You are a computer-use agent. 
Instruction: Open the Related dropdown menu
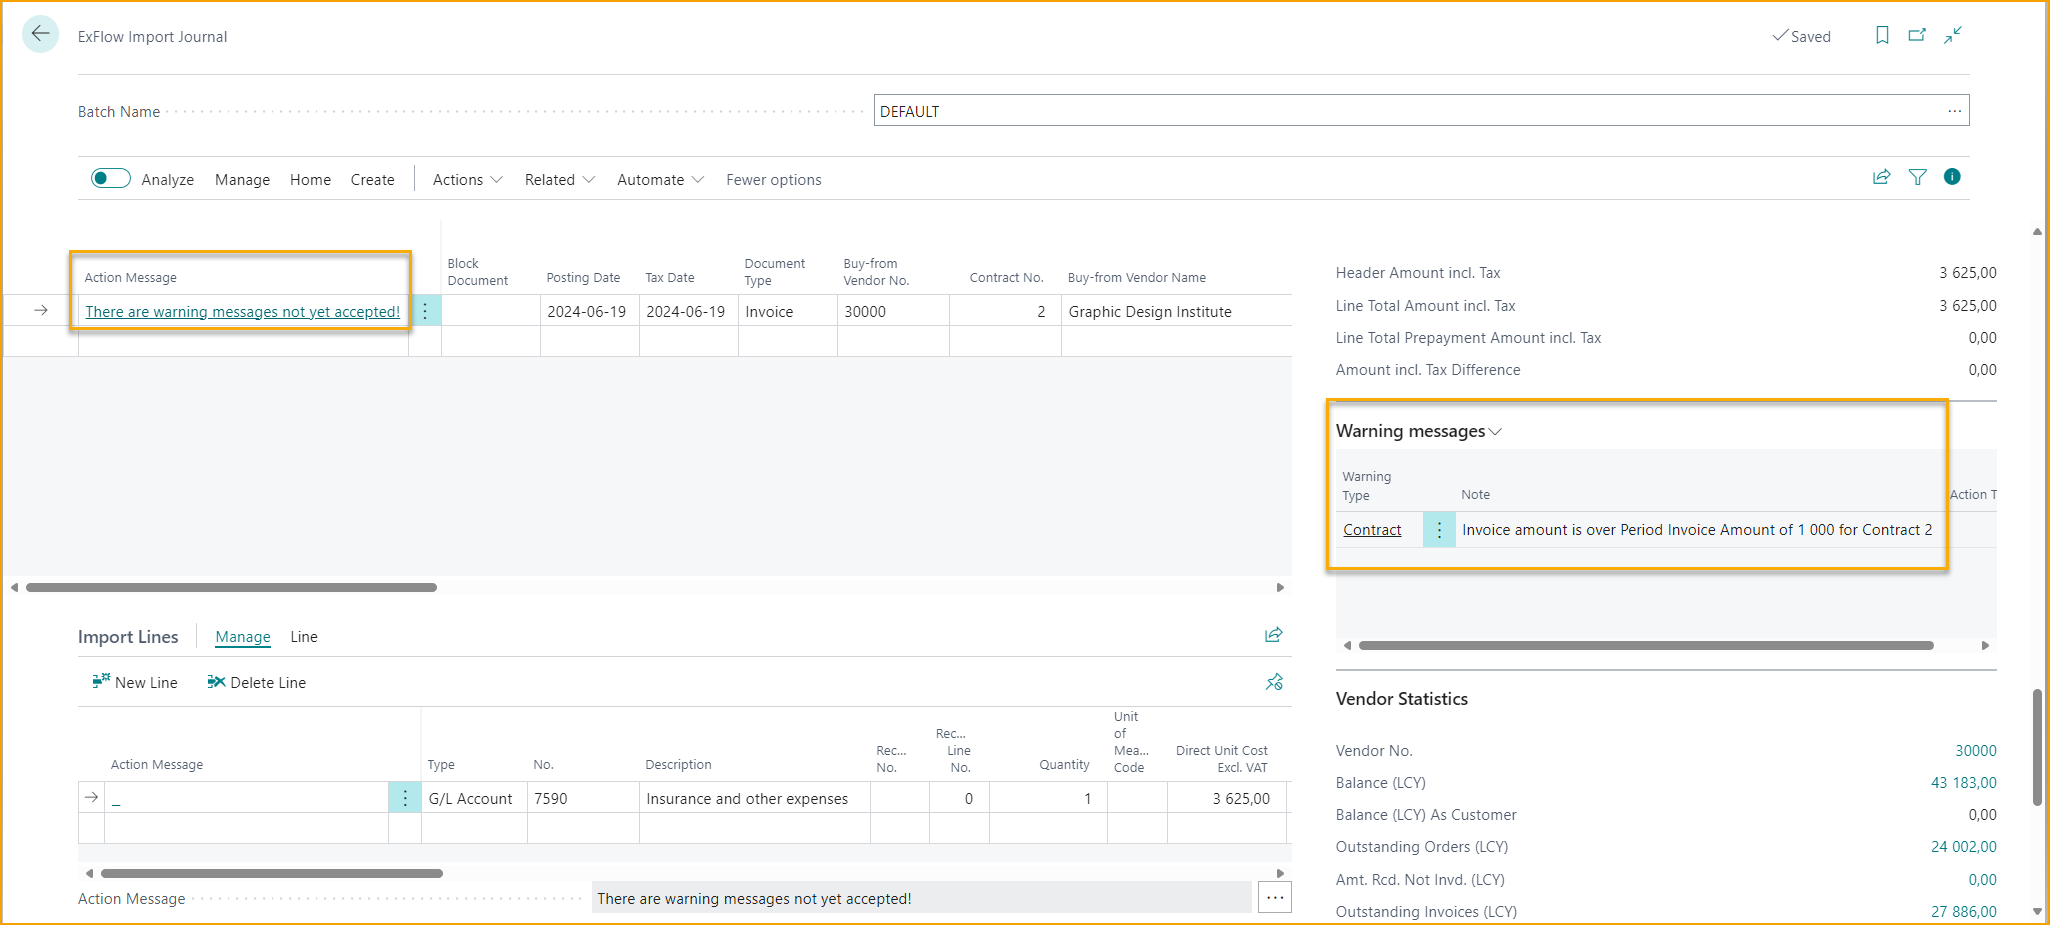click(559, 180)
